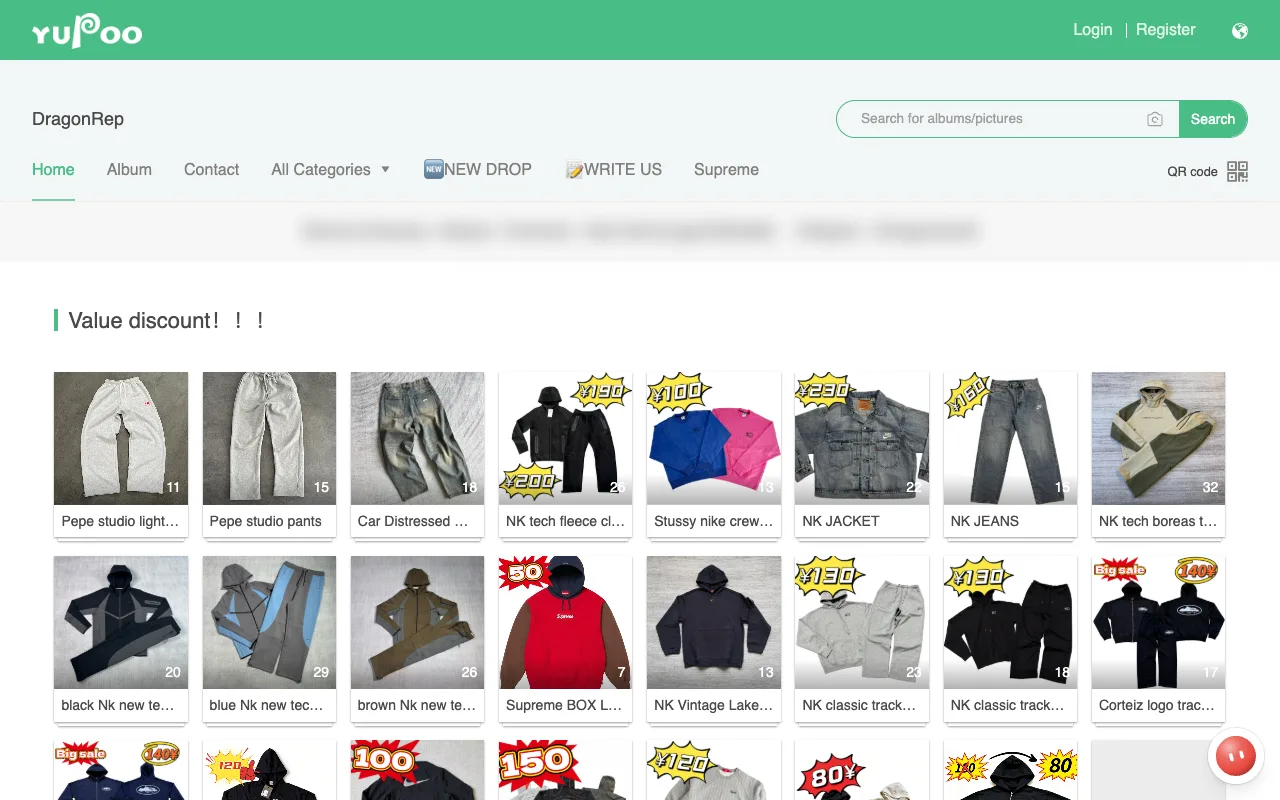Click the Yupoo logo
This screenshot has height=800, width=1280.
87,30
